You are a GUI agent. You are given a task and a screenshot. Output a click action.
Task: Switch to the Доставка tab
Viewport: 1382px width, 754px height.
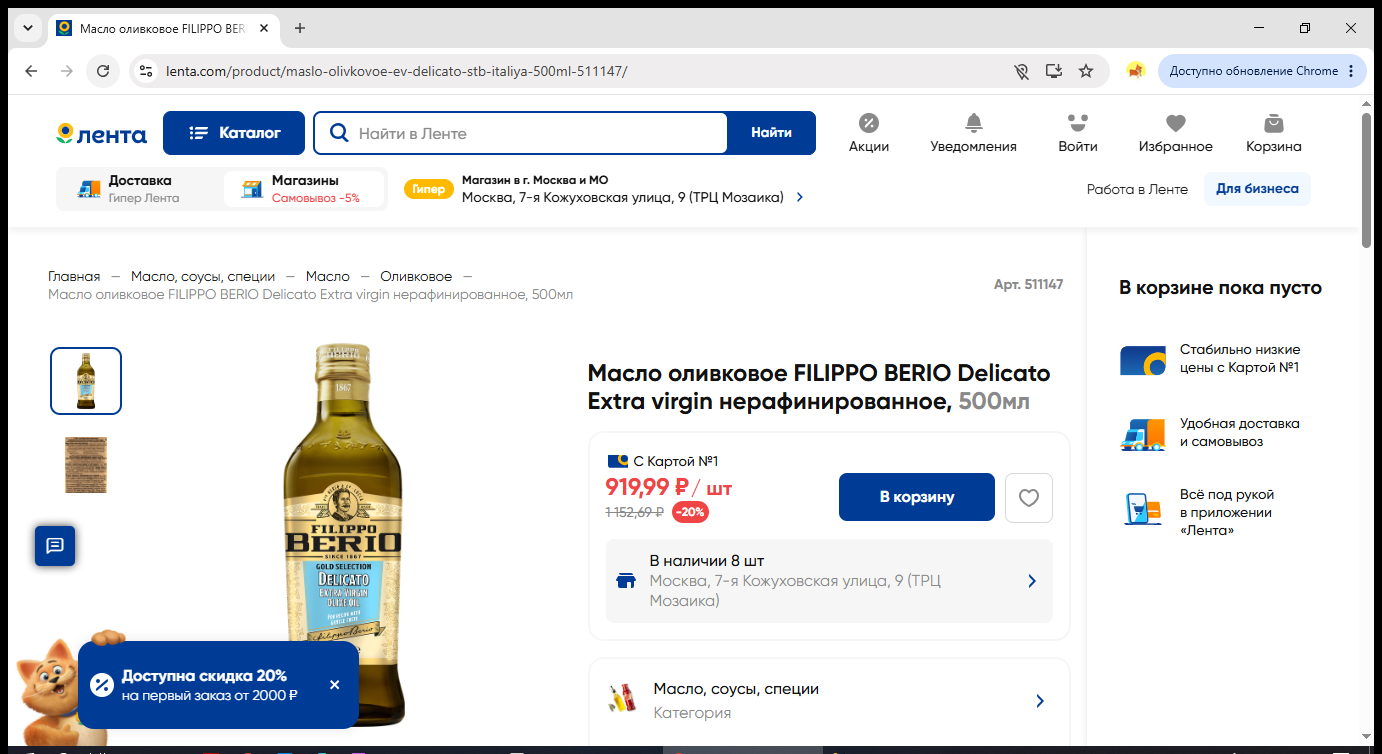point(139,189)
